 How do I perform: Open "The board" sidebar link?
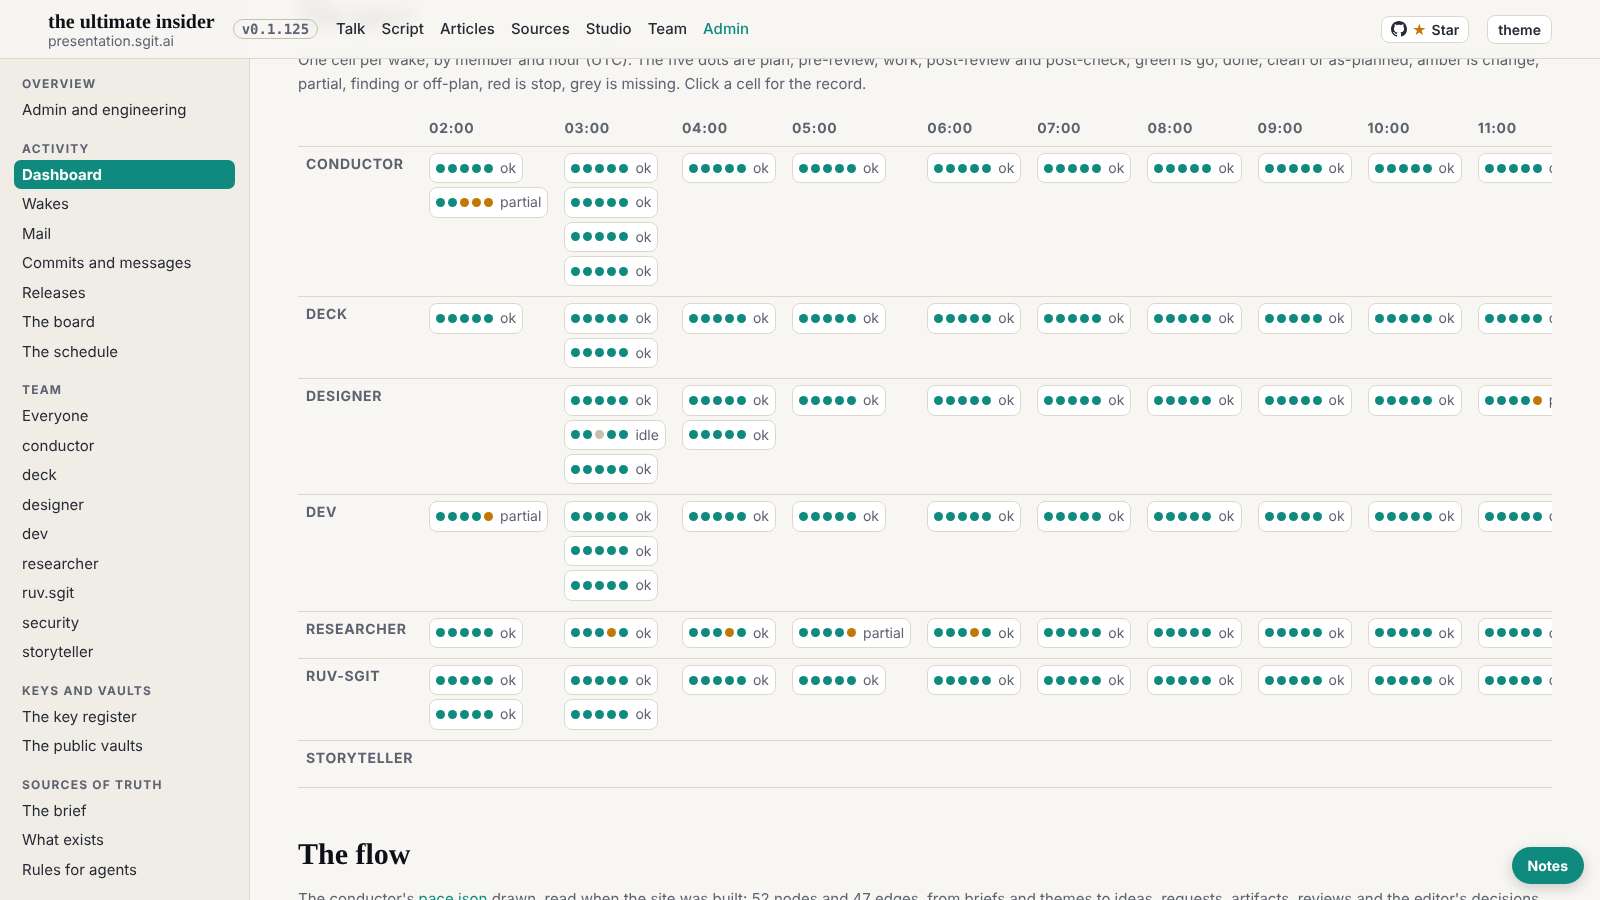(124, 322)
